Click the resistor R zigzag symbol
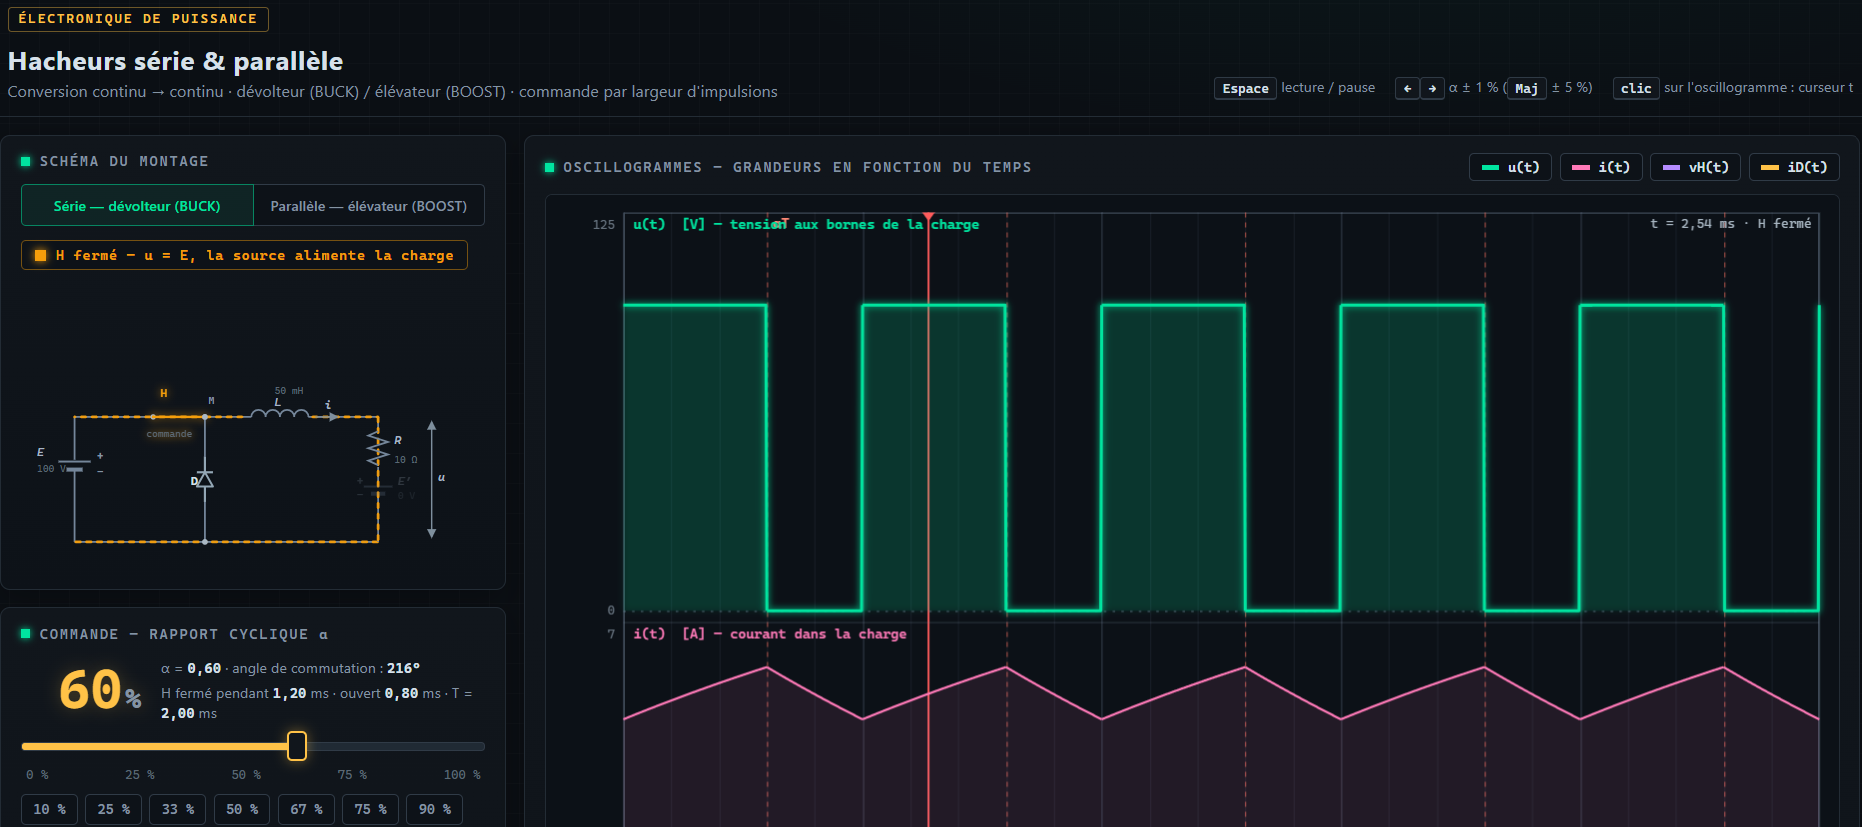This screenshot has width=1862, height=827. coord(377,447)
